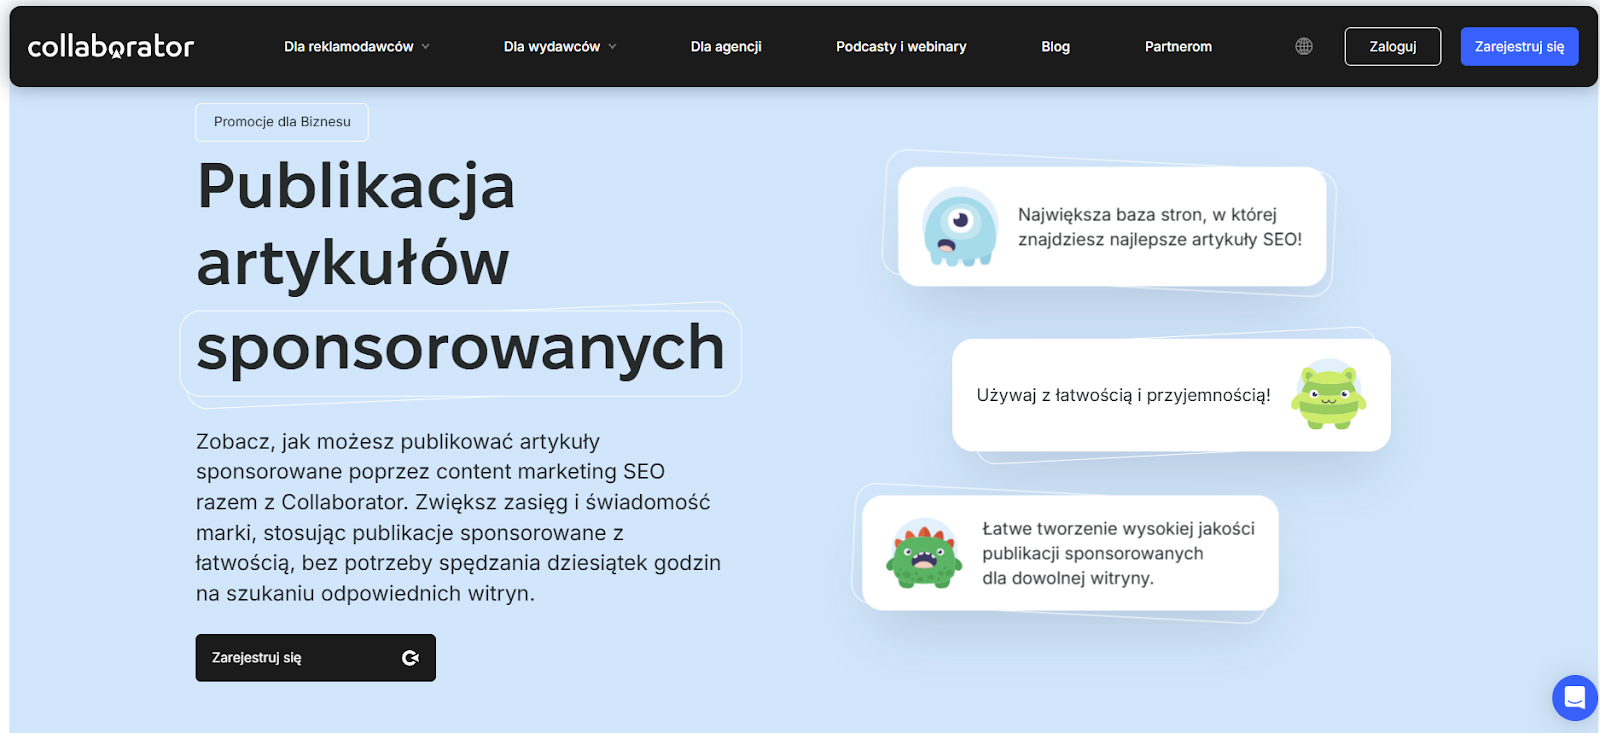Screen dimensions: 1600x733
Task: Click the Największa baza stron card text
Action: pyautogui.click(x=1160, y=227)
